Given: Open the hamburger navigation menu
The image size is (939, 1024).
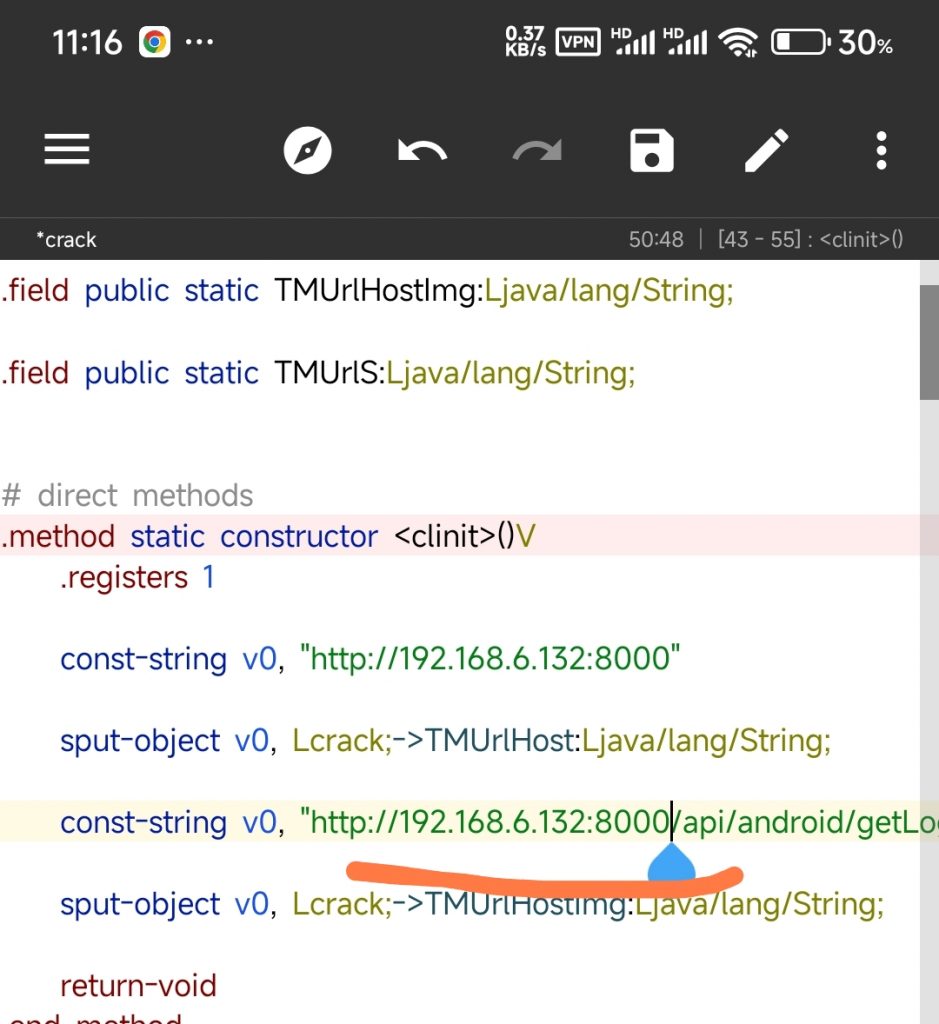Looking at the screenshot, I should (67, 151).
